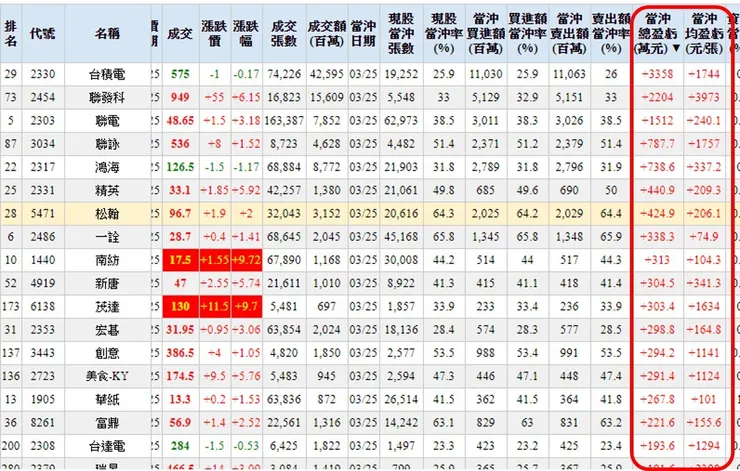Click stock code 5471
Image resolution: width=740 pixels, height=471 pixels.
coord(42,213)
